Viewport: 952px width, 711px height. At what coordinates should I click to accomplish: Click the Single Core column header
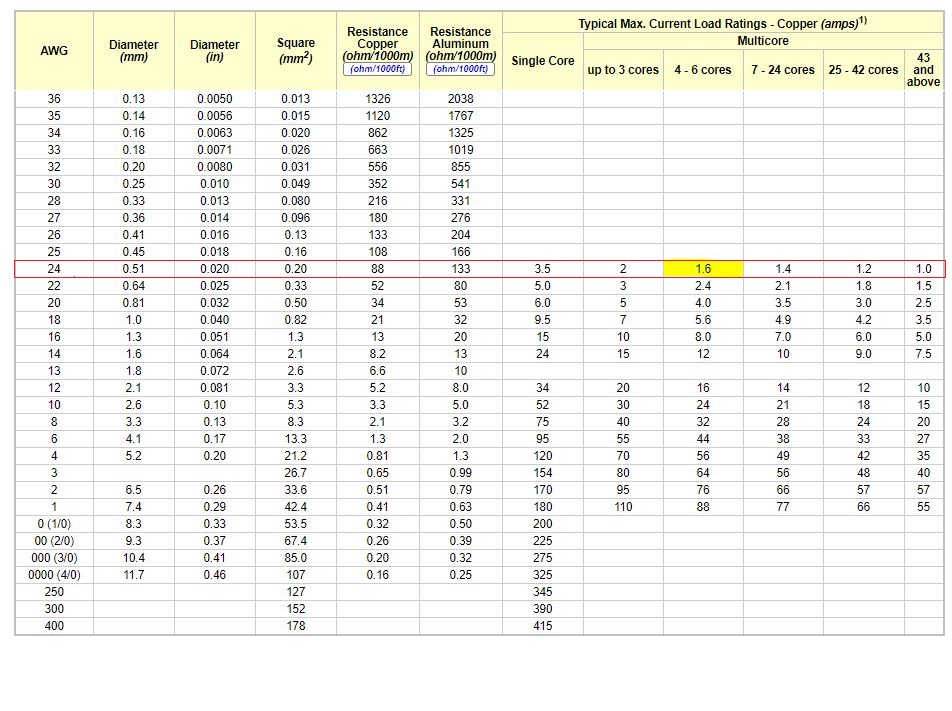(x=542, y=61)
